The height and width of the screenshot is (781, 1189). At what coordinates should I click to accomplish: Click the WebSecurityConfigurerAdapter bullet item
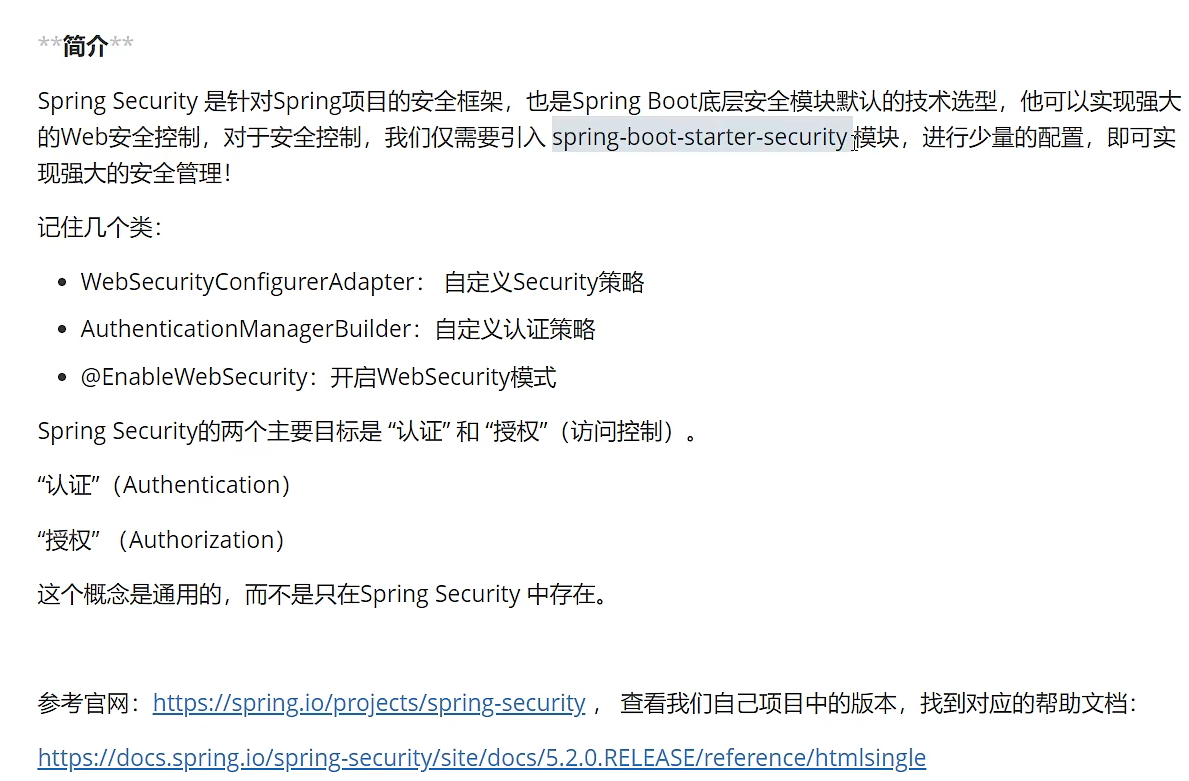(x=247, y=282)
